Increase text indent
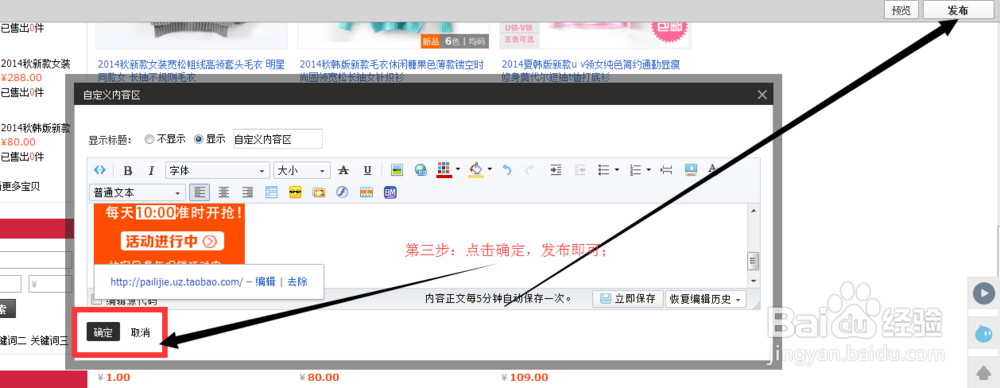This screenshot has width=1000, height=388. [x=556, y=170]
